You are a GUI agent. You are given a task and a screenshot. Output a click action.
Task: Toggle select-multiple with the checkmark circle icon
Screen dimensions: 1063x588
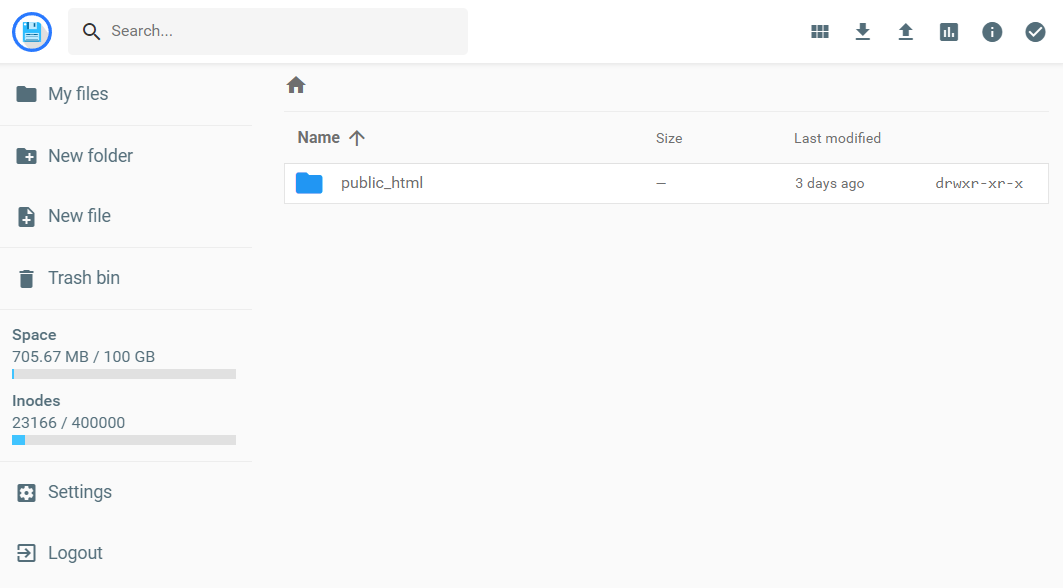click(x=1035, y=32)
